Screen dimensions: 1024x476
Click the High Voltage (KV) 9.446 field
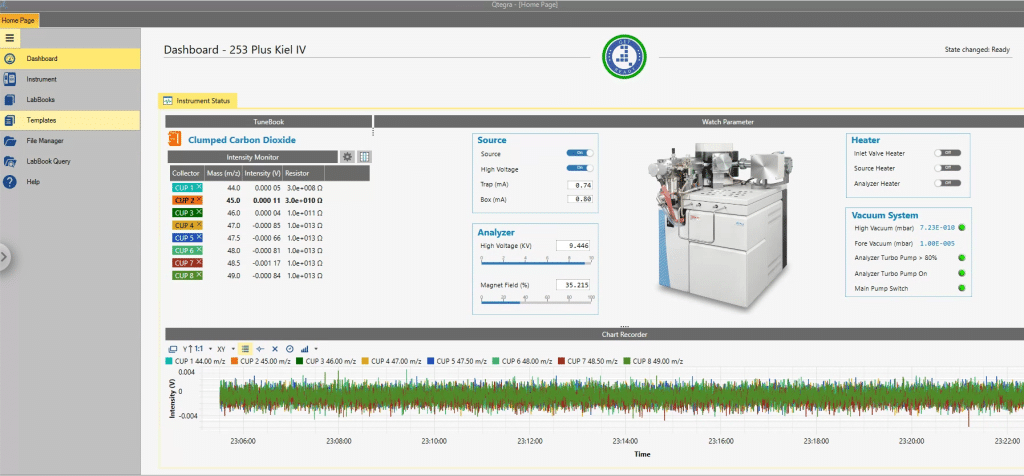573,246
